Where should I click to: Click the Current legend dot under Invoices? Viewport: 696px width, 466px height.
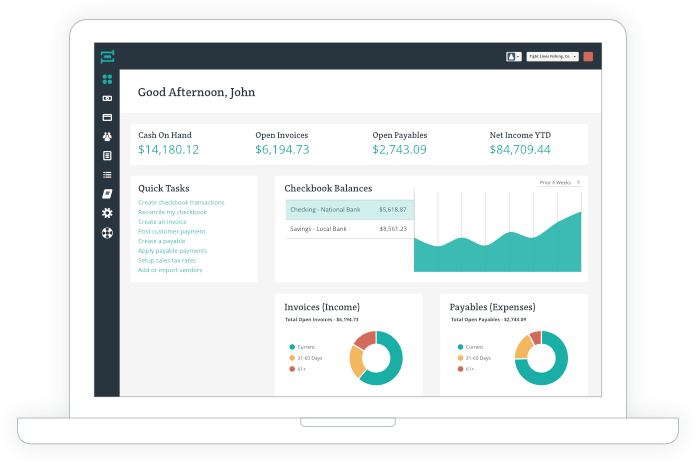292,347
